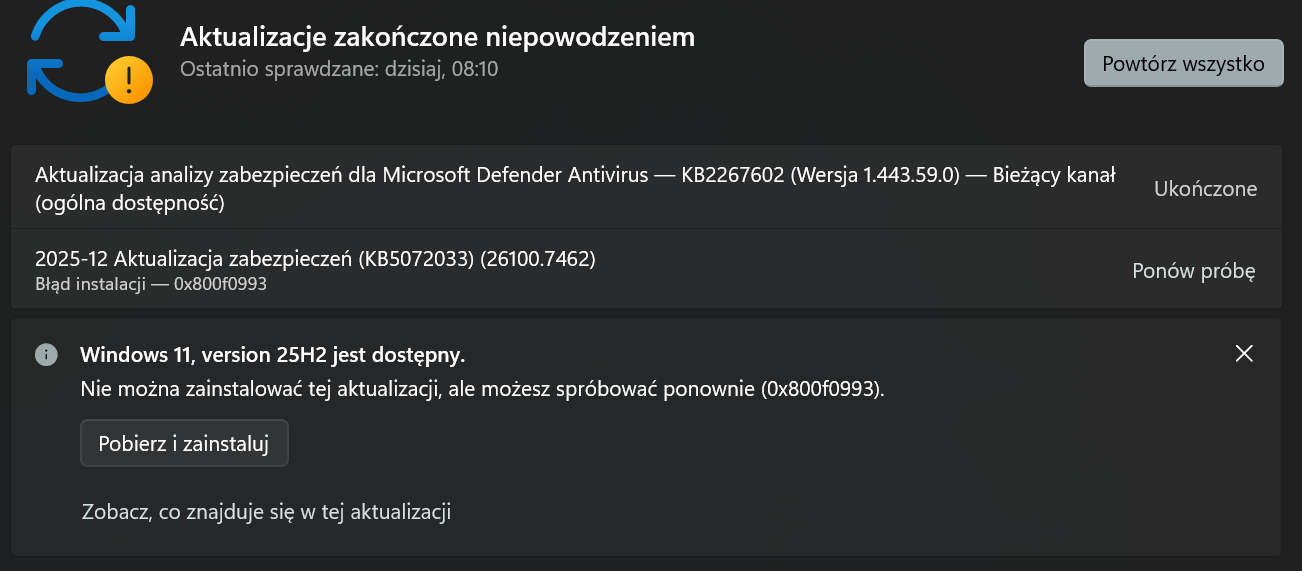Click the info icon beside Windows 11 25H2

click(46, 354)
